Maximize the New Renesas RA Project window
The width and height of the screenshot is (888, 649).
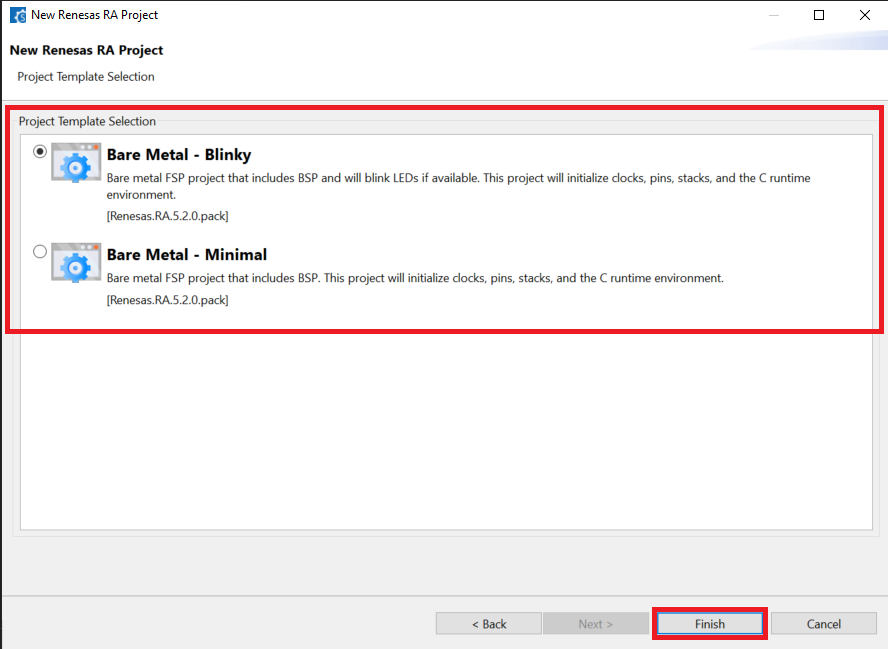pos(819,15)
